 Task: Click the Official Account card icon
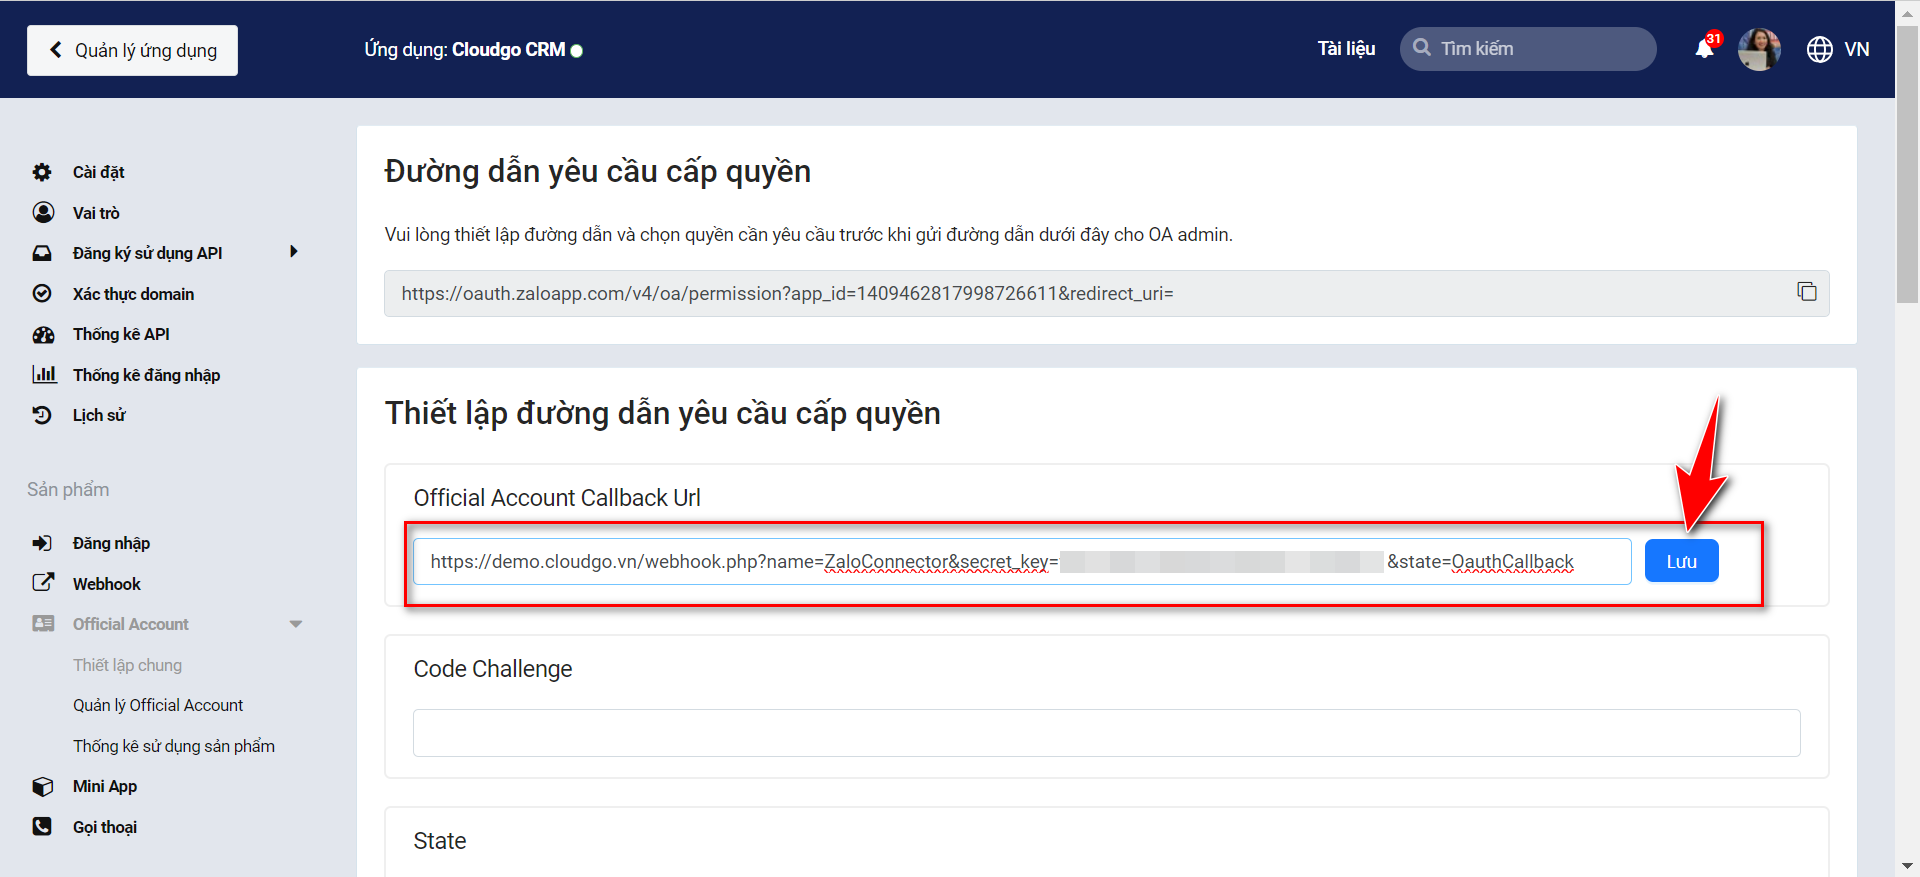pyautogui.click(x=43, y=624)
